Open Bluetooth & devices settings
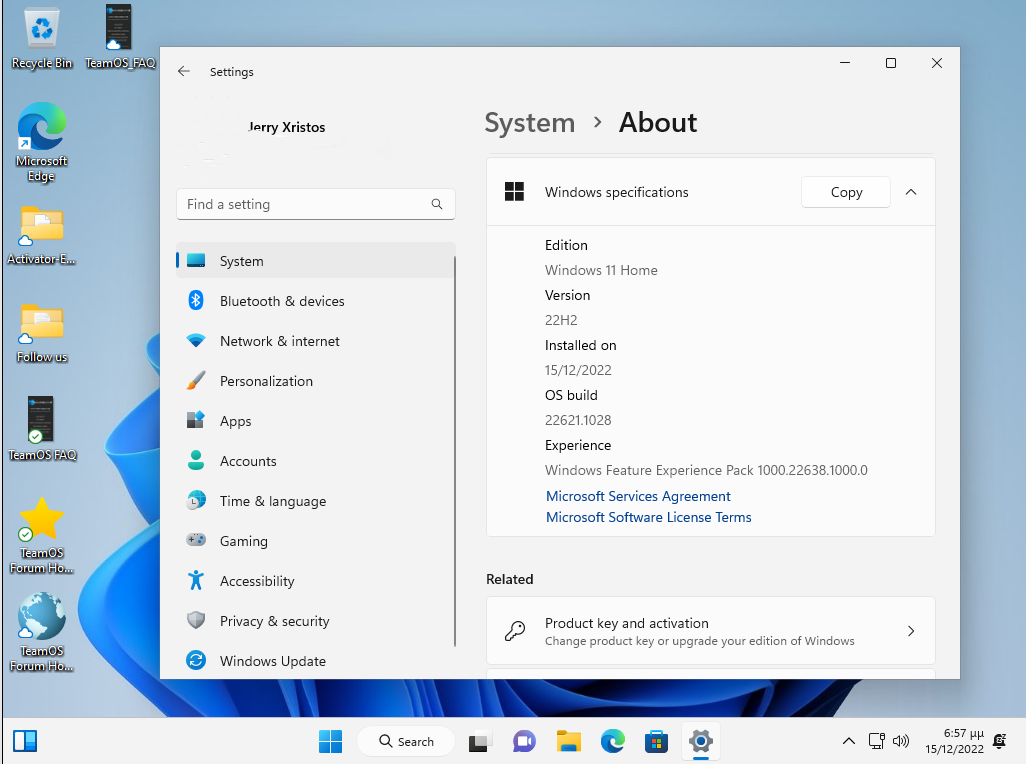 [281, 301]
